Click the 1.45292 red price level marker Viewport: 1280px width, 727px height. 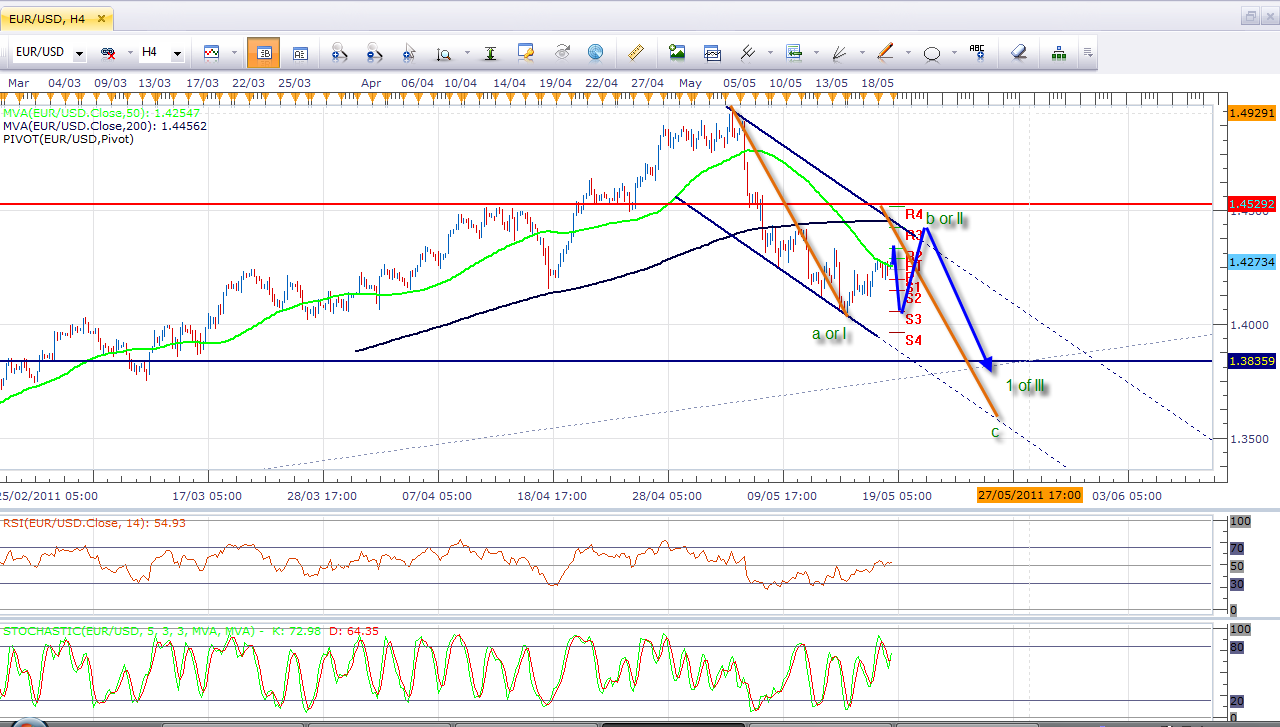(1250, 204)
